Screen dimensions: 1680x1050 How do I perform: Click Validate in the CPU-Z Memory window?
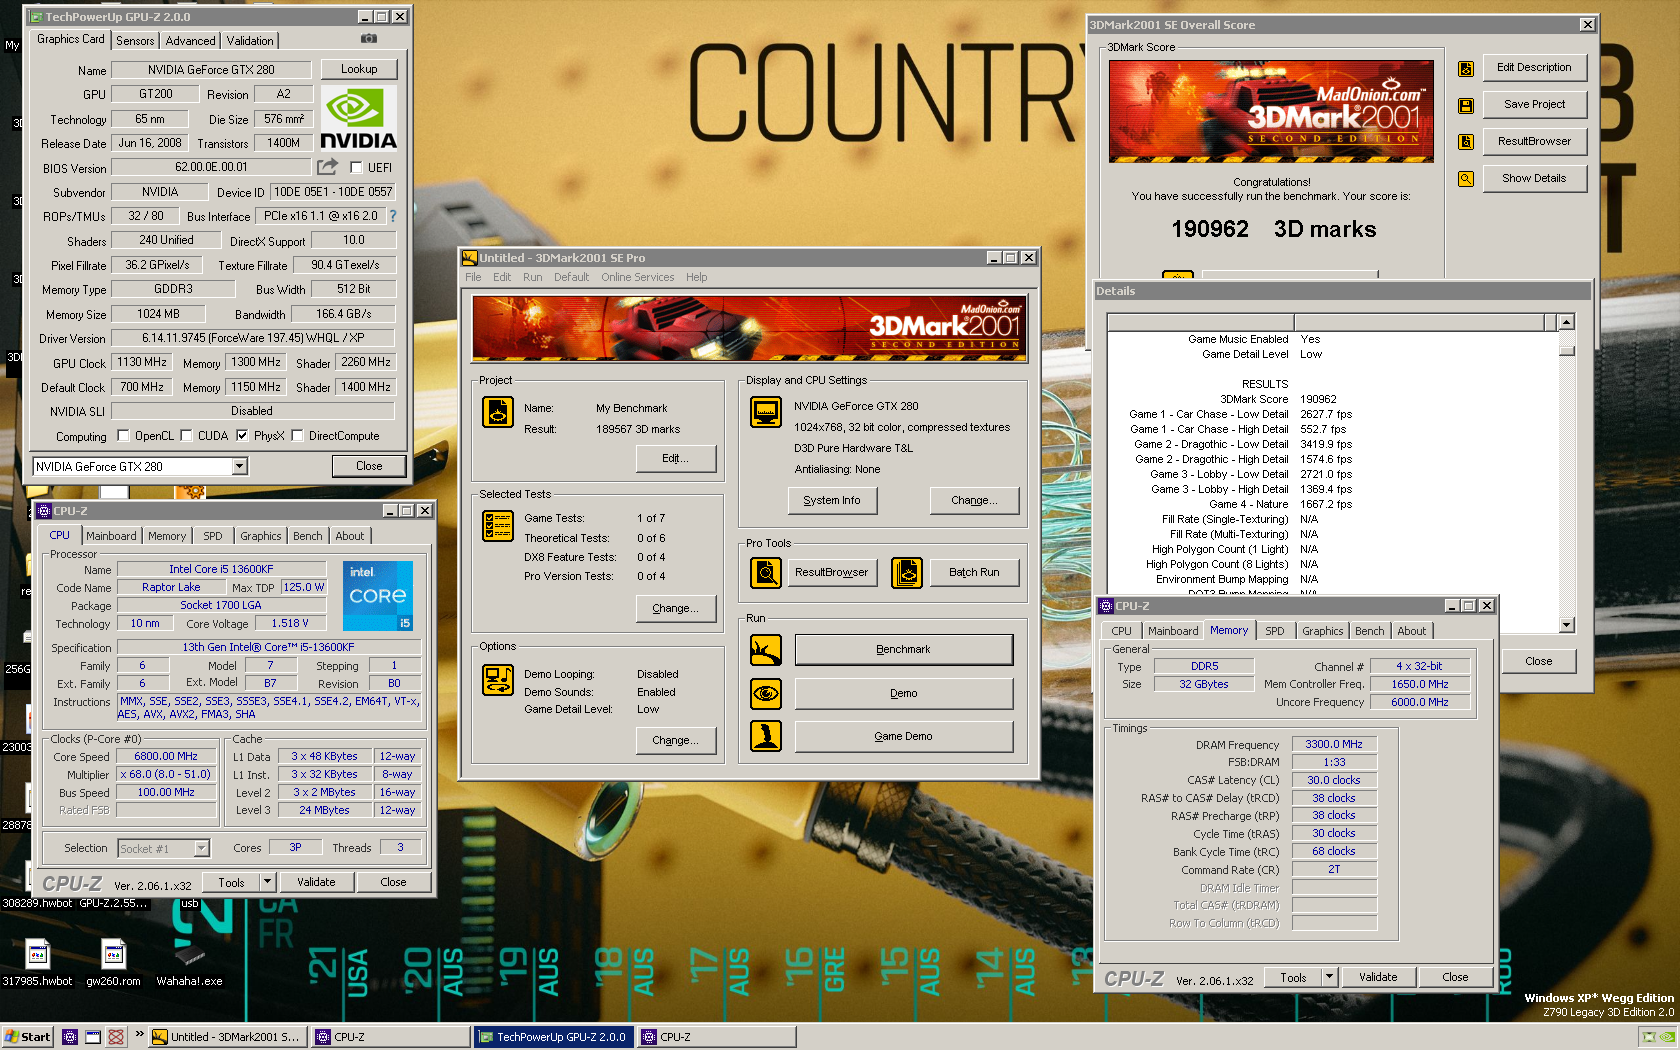(x=1378, y=977)
